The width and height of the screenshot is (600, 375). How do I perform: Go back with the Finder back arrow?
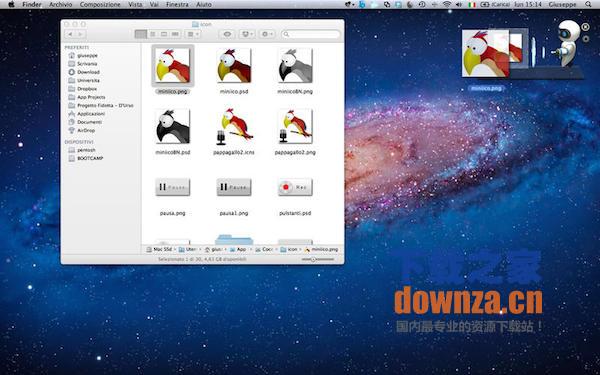(x=70, y=34)
